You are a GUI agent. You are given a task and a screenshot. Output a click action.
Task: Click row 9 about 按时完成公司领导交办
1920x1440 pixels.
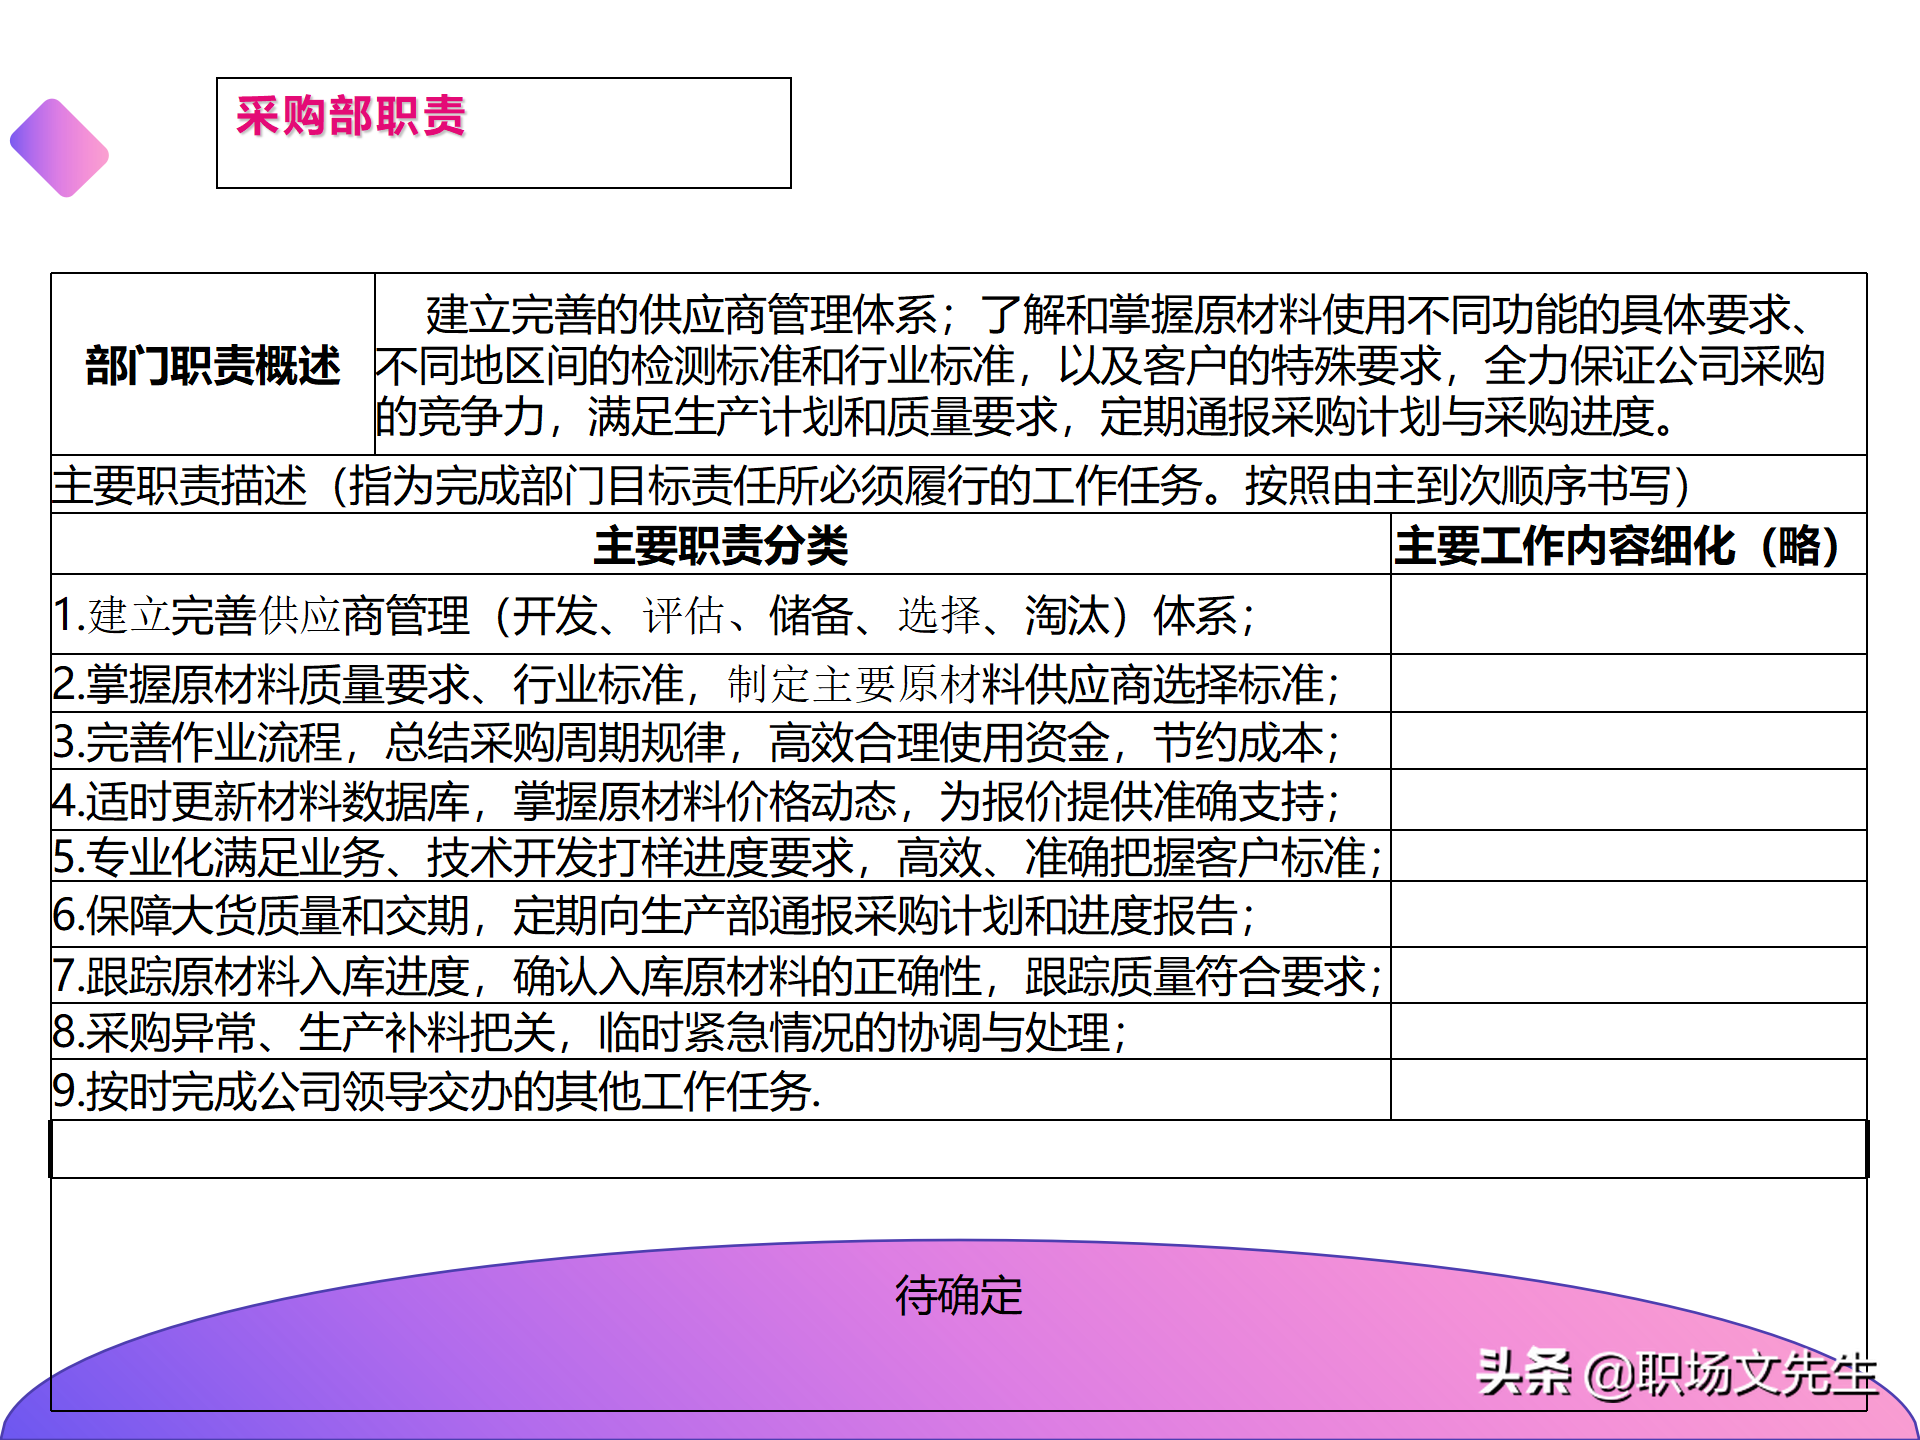(x=721, y=1090)
